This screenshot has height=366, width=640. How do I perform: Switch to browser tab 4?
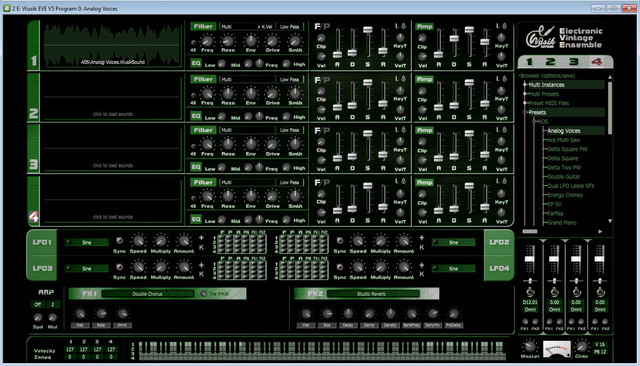click(x=596, y=62)
